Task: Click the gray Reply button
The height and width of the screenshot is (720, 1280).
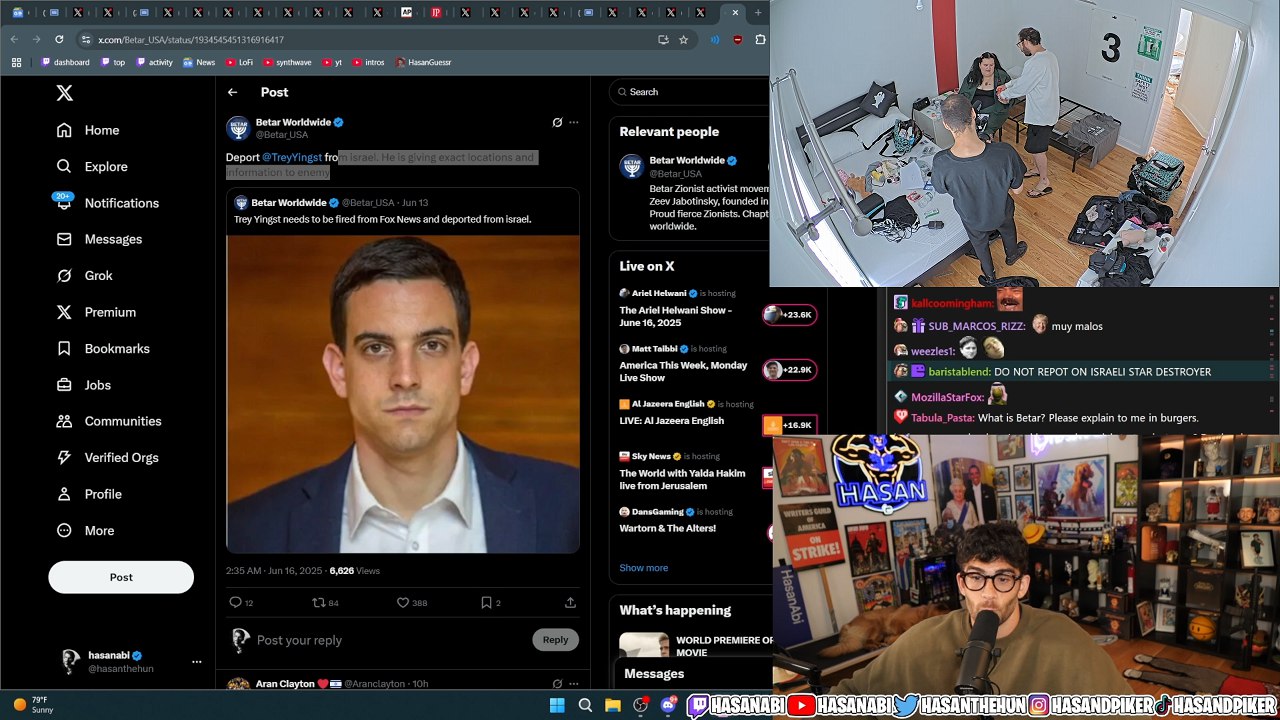Action: coord(555,640)
